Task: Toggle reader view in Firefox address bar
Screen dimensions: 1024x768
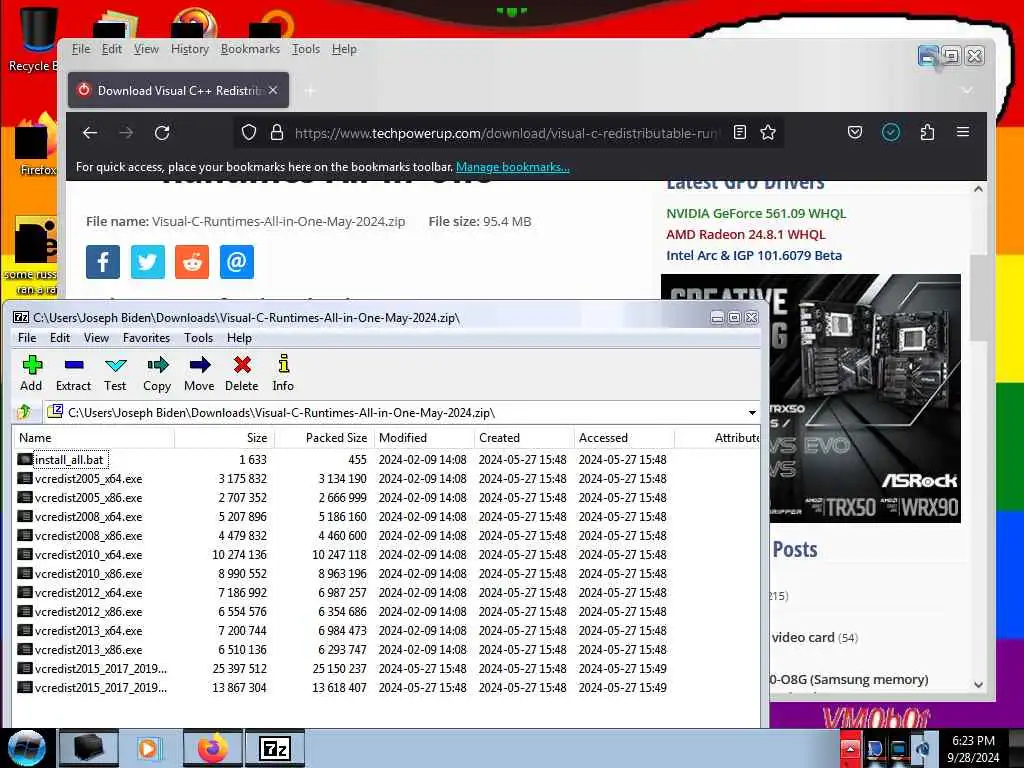Action: pyautogui.click(x=739, y=133)
